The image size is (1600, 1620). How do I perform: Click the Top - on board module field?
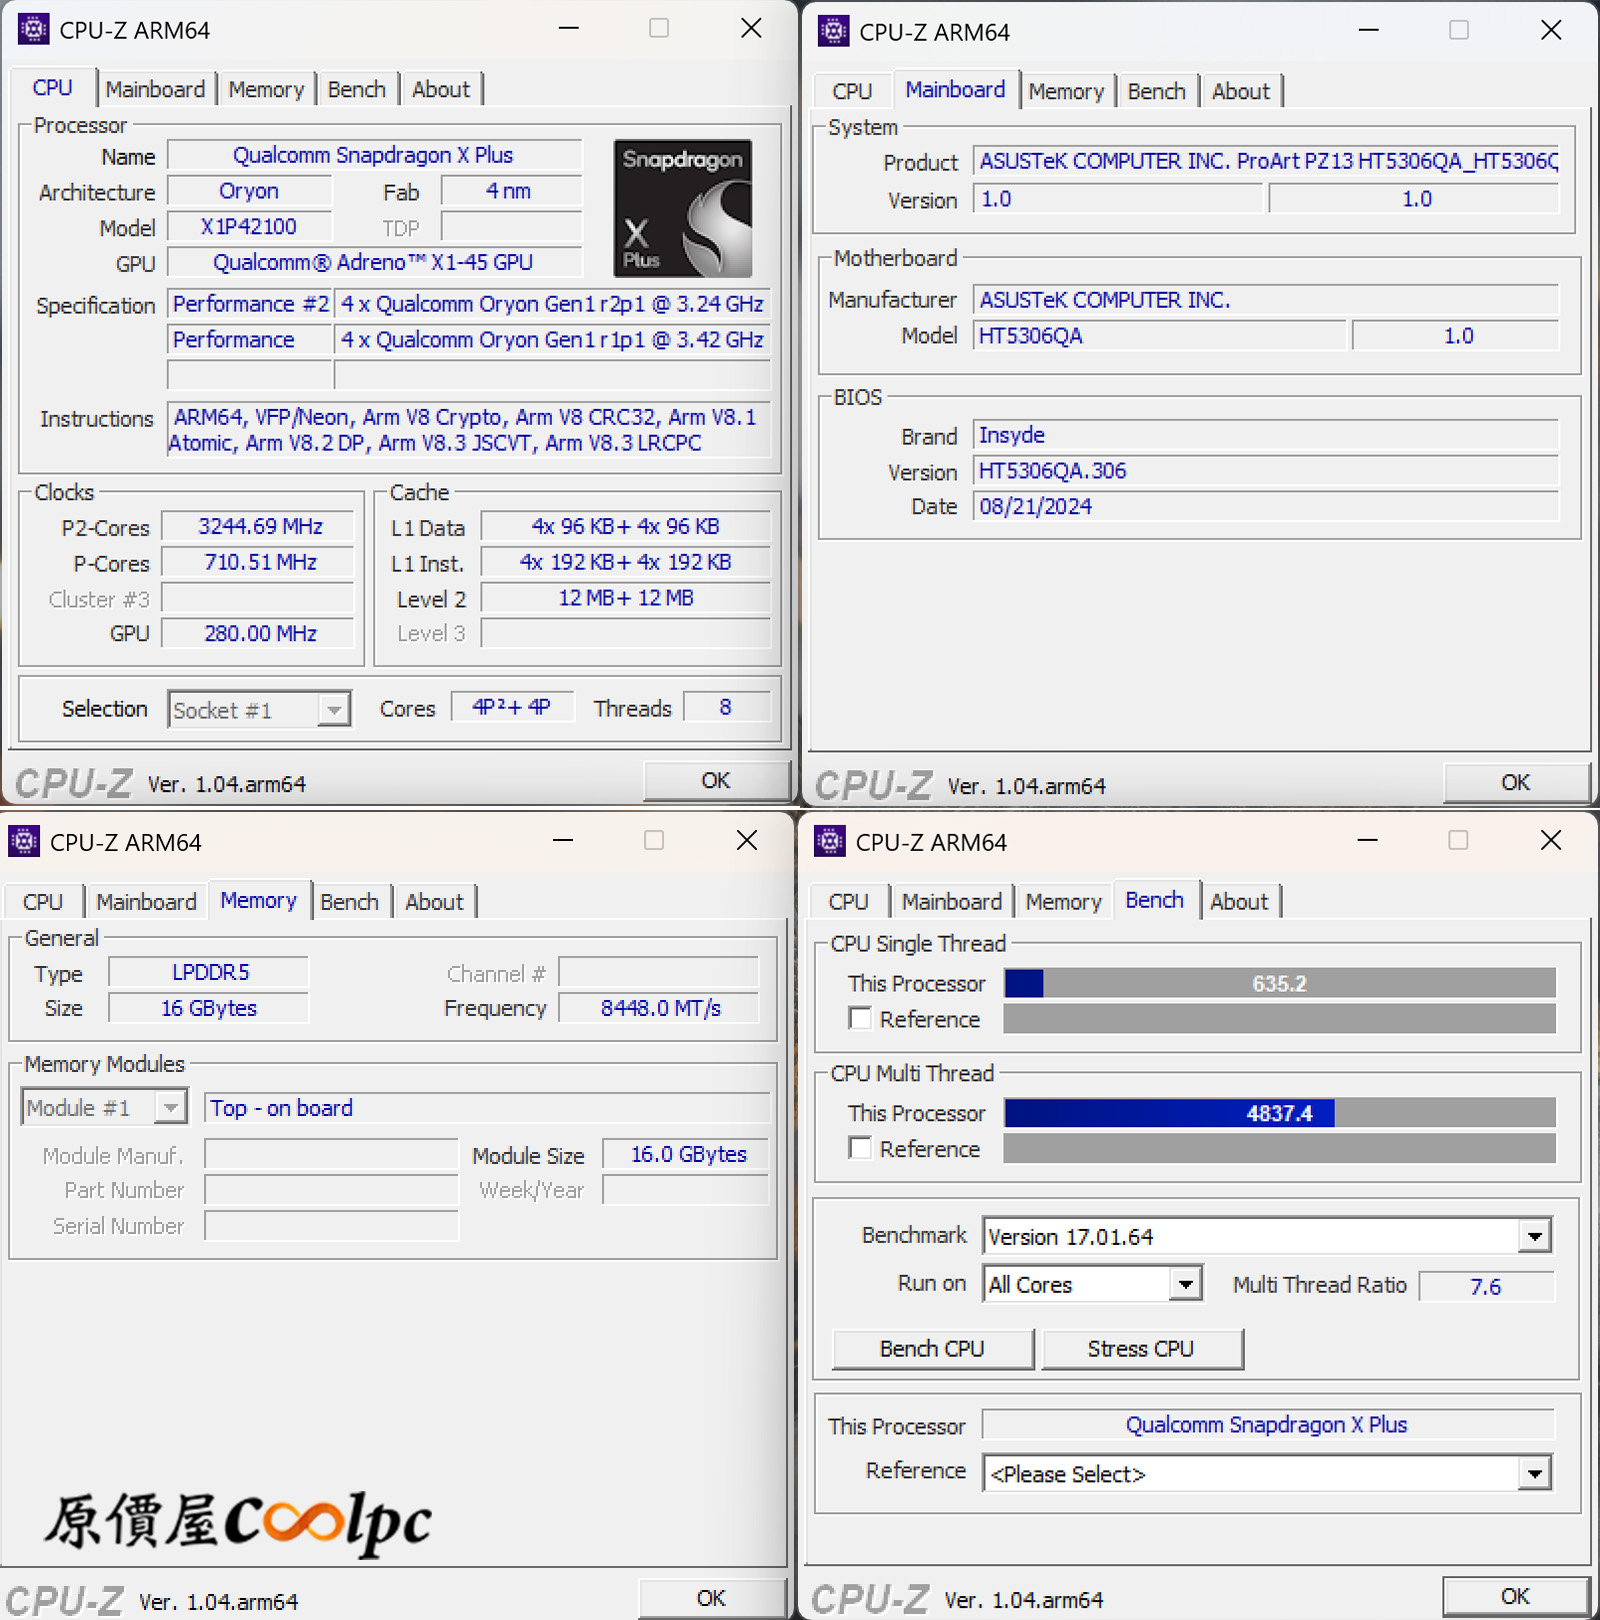(x=487, y=1108)
